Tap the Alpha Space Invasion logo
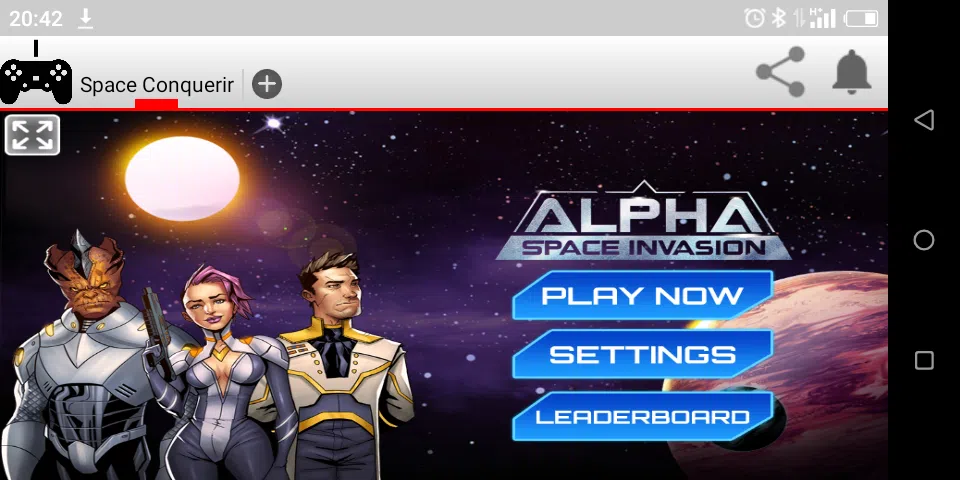Image resolution: width=960 pixels, height=480 pixels. 643,221
